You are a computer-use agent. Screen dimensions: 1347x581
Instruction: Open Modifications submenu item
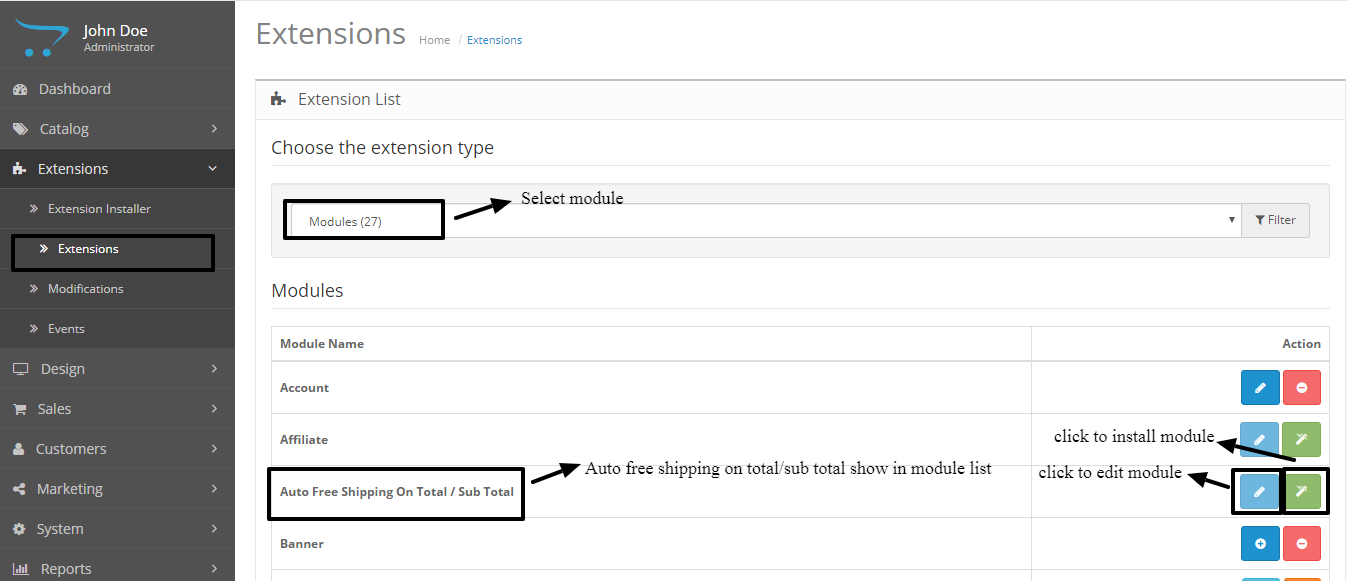(86, 289)
